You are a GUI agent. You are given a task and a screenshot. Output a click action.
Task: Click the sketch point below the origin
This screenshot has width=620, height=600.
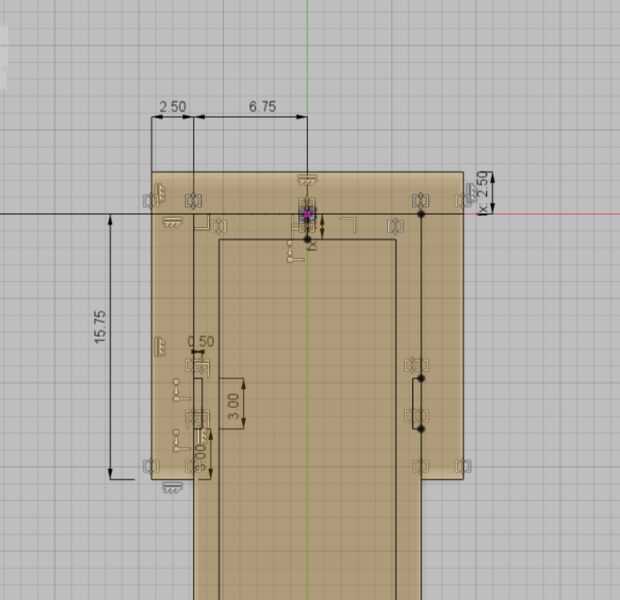[x=308, y=238]
